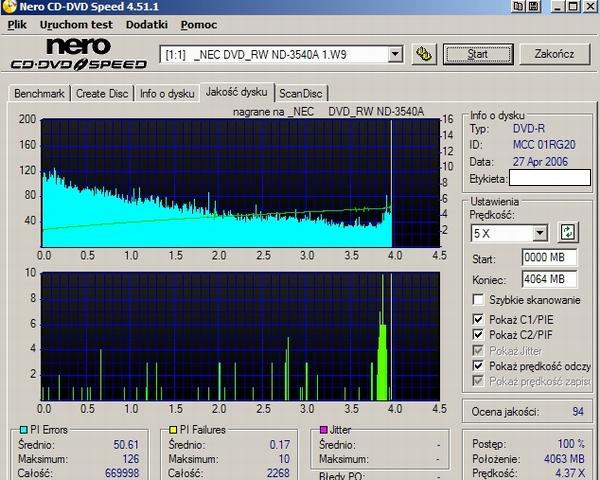Open the Plik menu
Screen dimensions: 600x480
click(17, 24)
